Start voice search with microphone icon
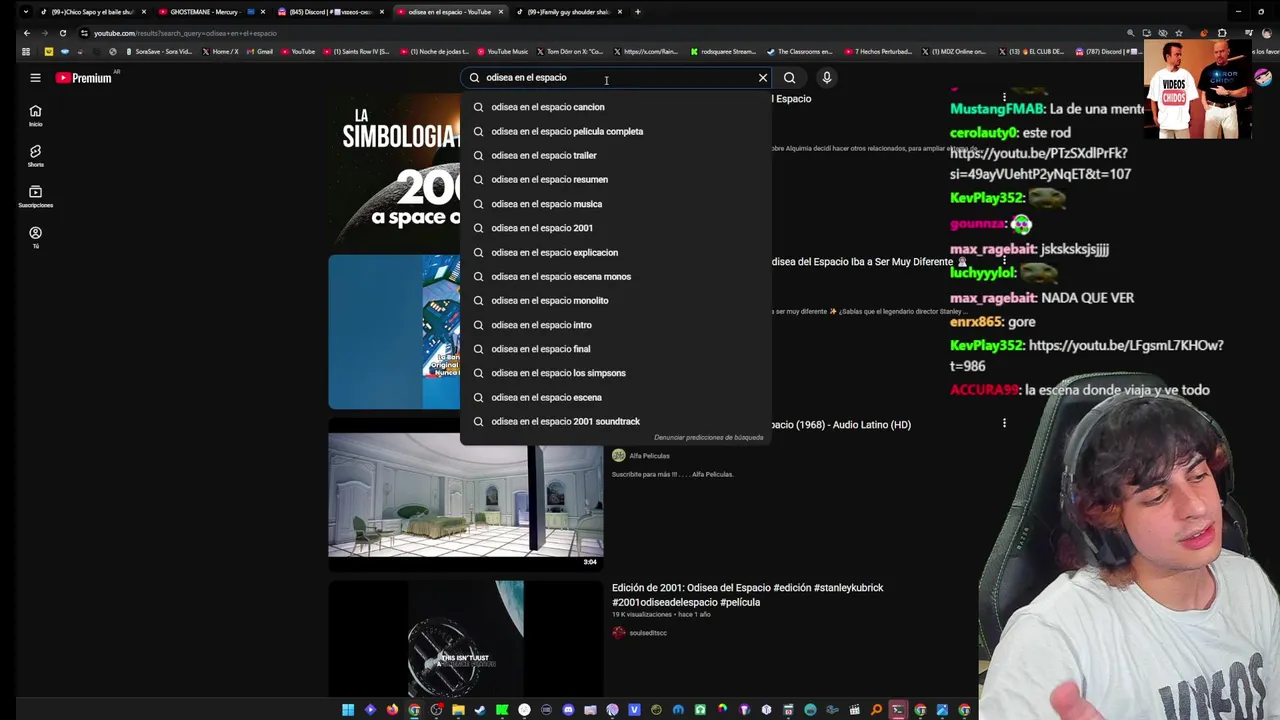Viewport: 1280px width, 720px height. click(826, 77)
